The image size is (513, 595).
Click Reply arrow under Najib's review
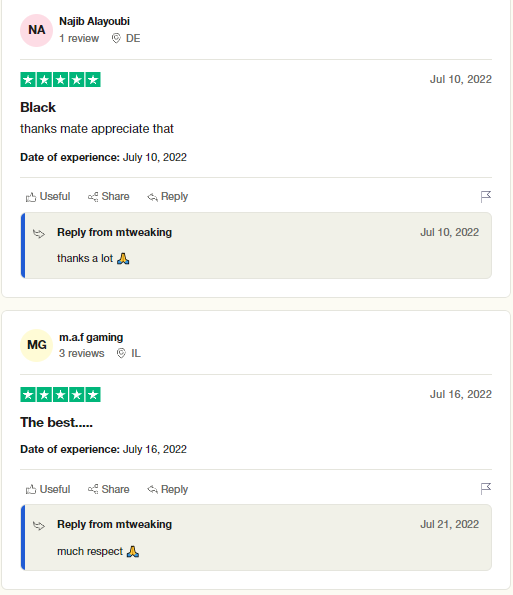coord(153,197)
